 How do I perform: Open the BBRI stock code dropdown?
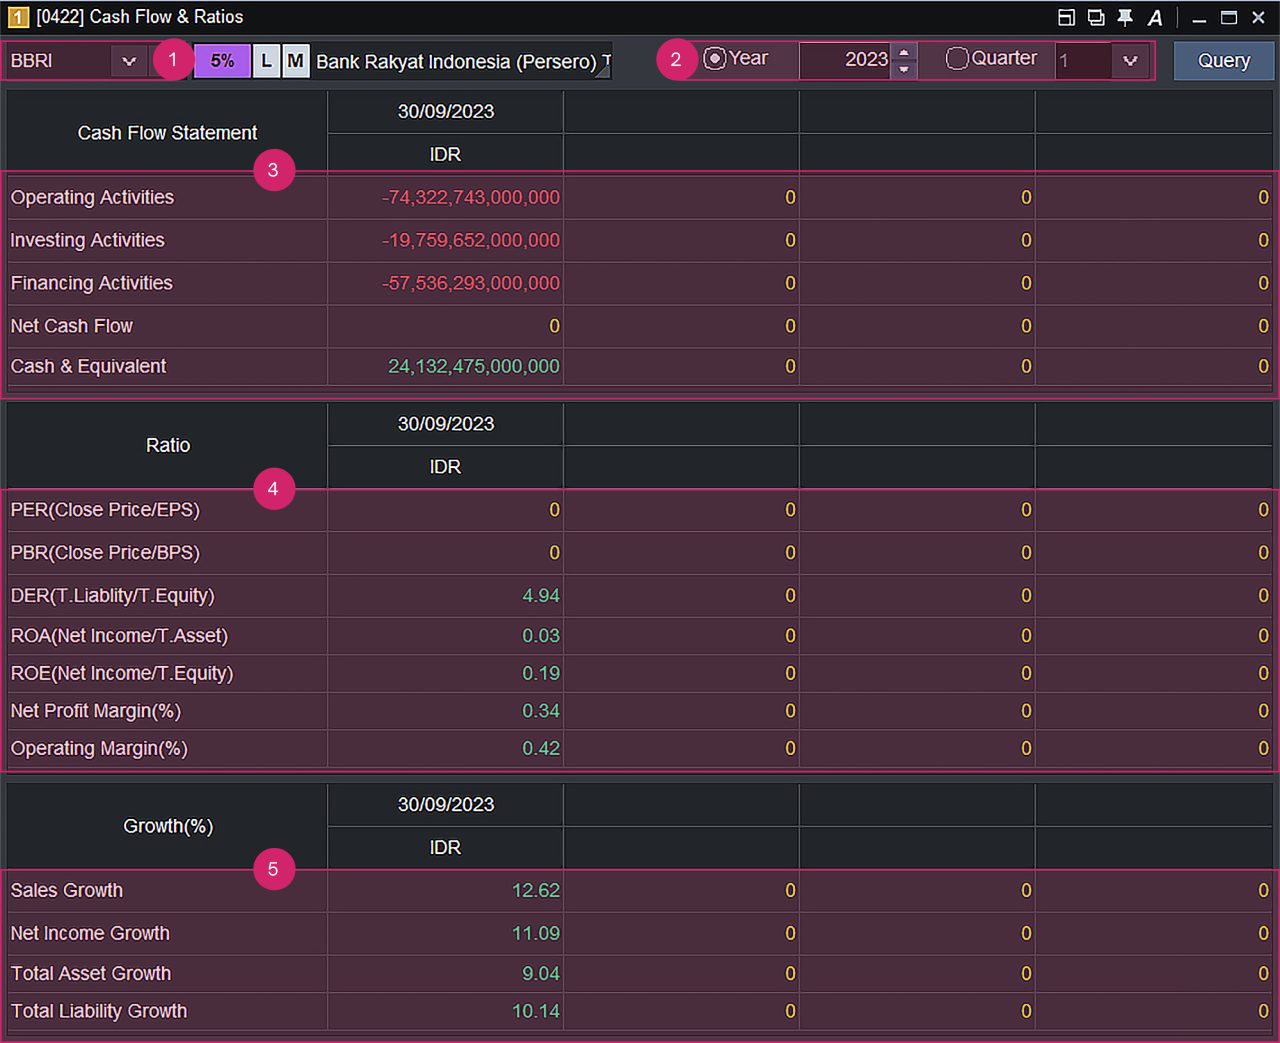coord(129,61)
